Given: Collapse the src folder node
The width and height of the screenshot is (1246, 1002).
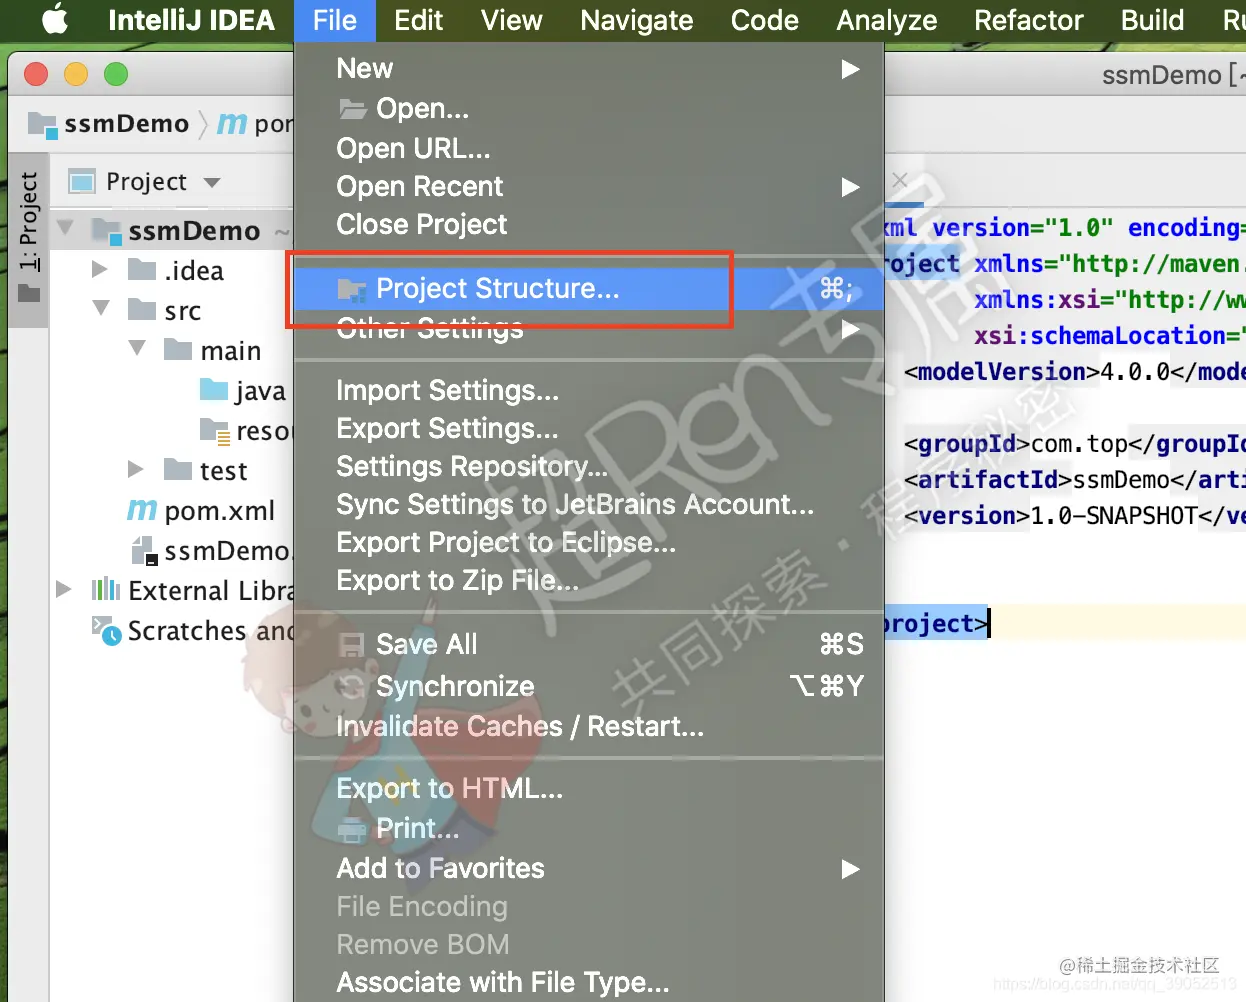Looking at the screenshot, I should tap(101, 308).
